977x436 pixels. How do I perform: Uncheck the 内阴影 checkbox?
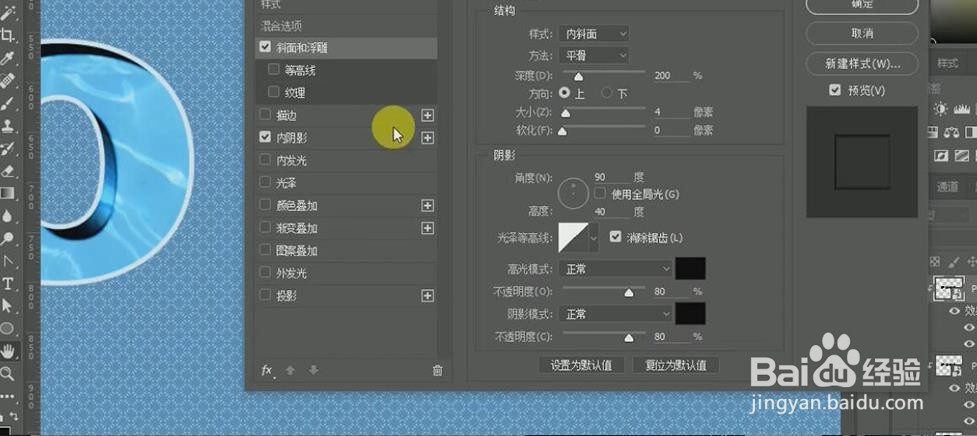pyautogui.click(x=265, y=137)
